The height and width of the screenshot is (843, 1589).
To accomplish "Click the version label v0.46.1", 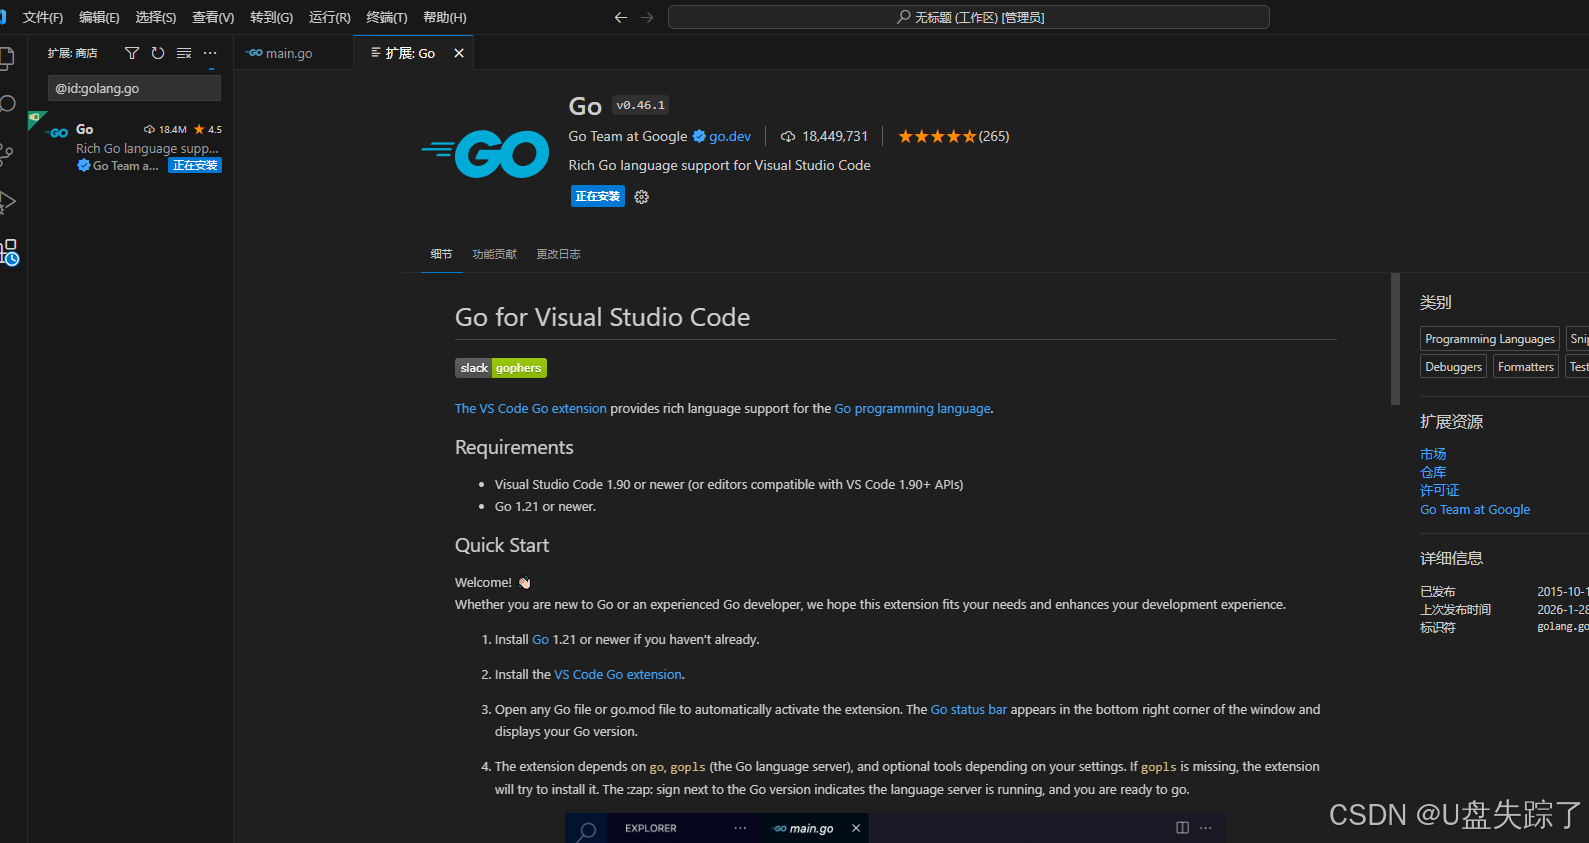I will pyautogui.click(x=641, y=105).
